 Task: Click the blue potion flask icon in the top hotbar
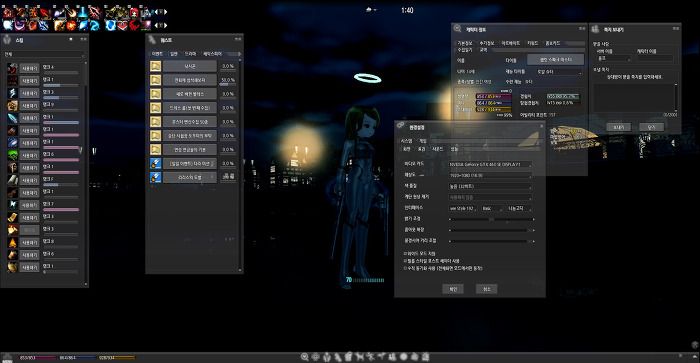(83, 12)
